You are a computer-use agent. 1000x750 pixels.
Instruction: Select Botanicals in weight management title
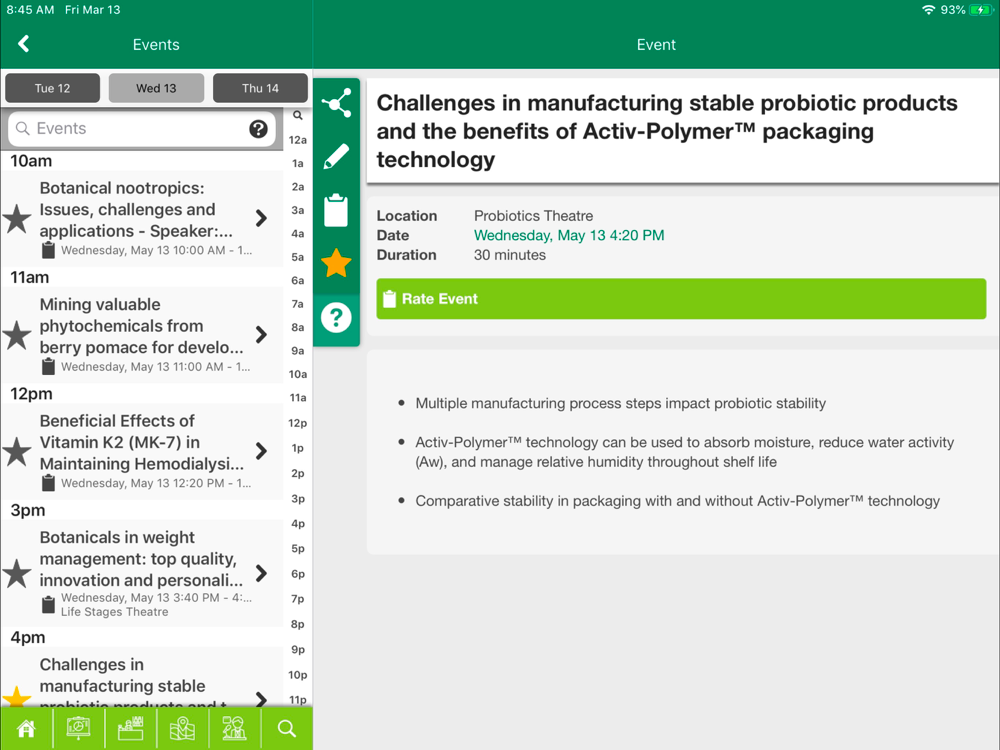[x=141, y=559]
